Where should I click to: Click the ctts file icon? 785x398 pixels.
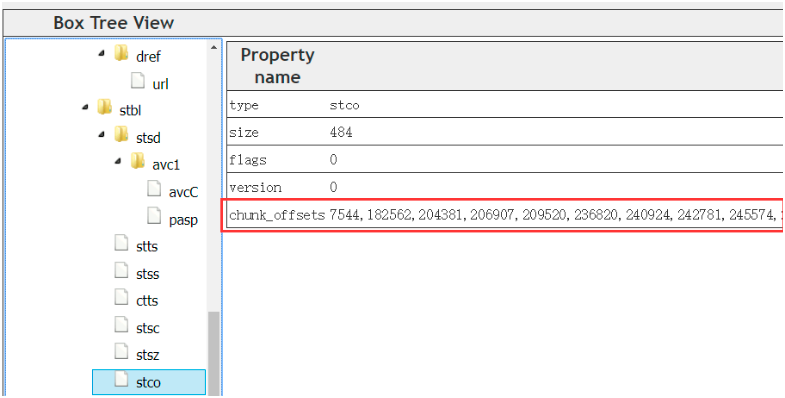[x=121, y=297]
